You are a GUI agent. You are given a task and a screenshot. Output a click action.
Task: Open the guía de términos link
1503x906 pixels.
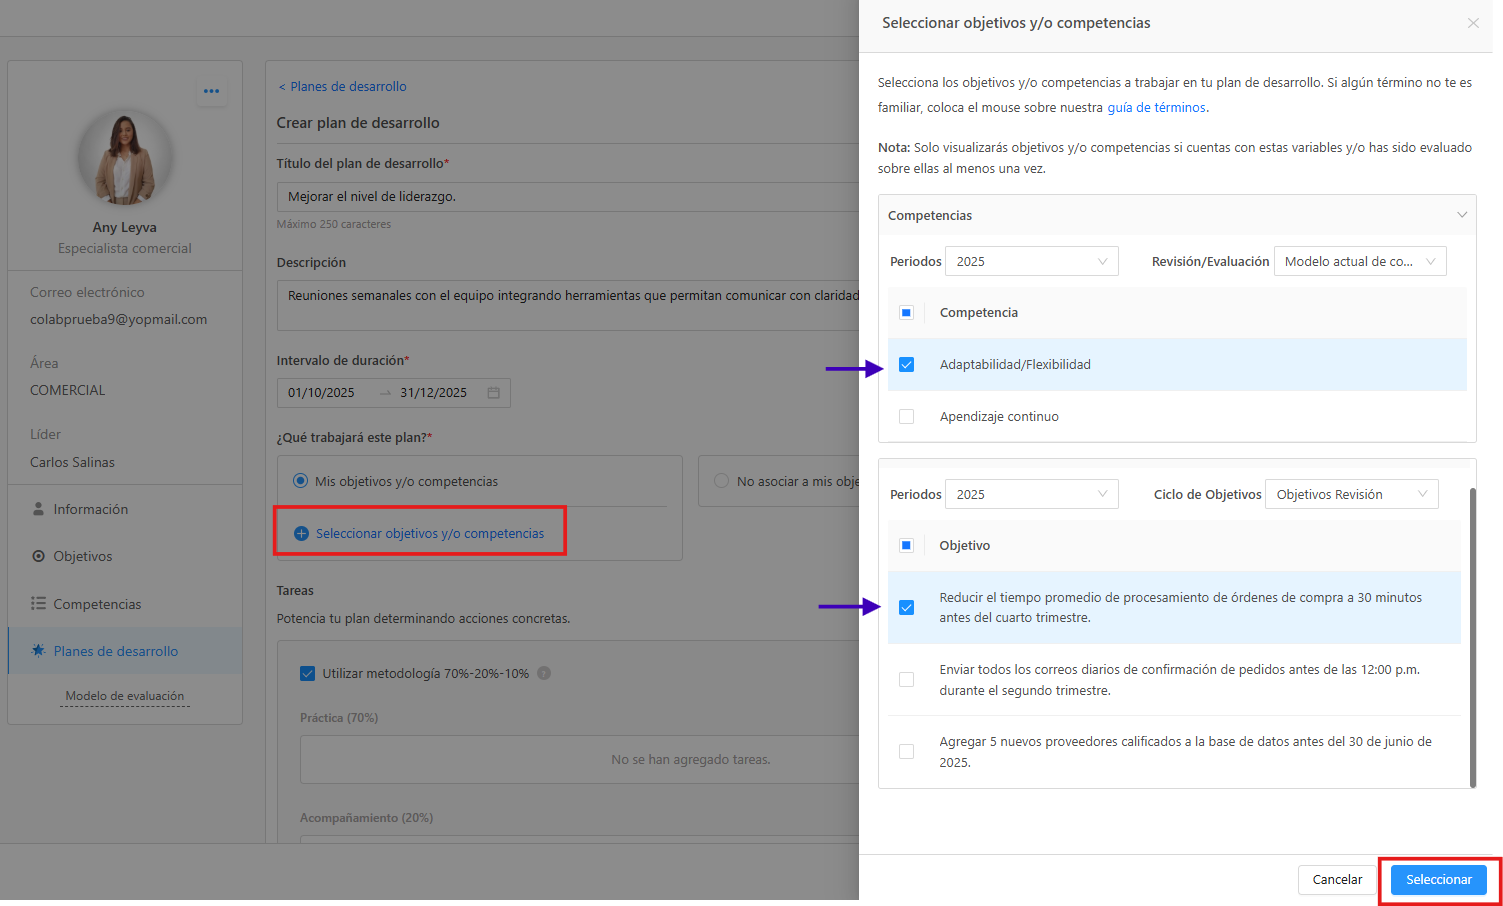[1156, 108]
